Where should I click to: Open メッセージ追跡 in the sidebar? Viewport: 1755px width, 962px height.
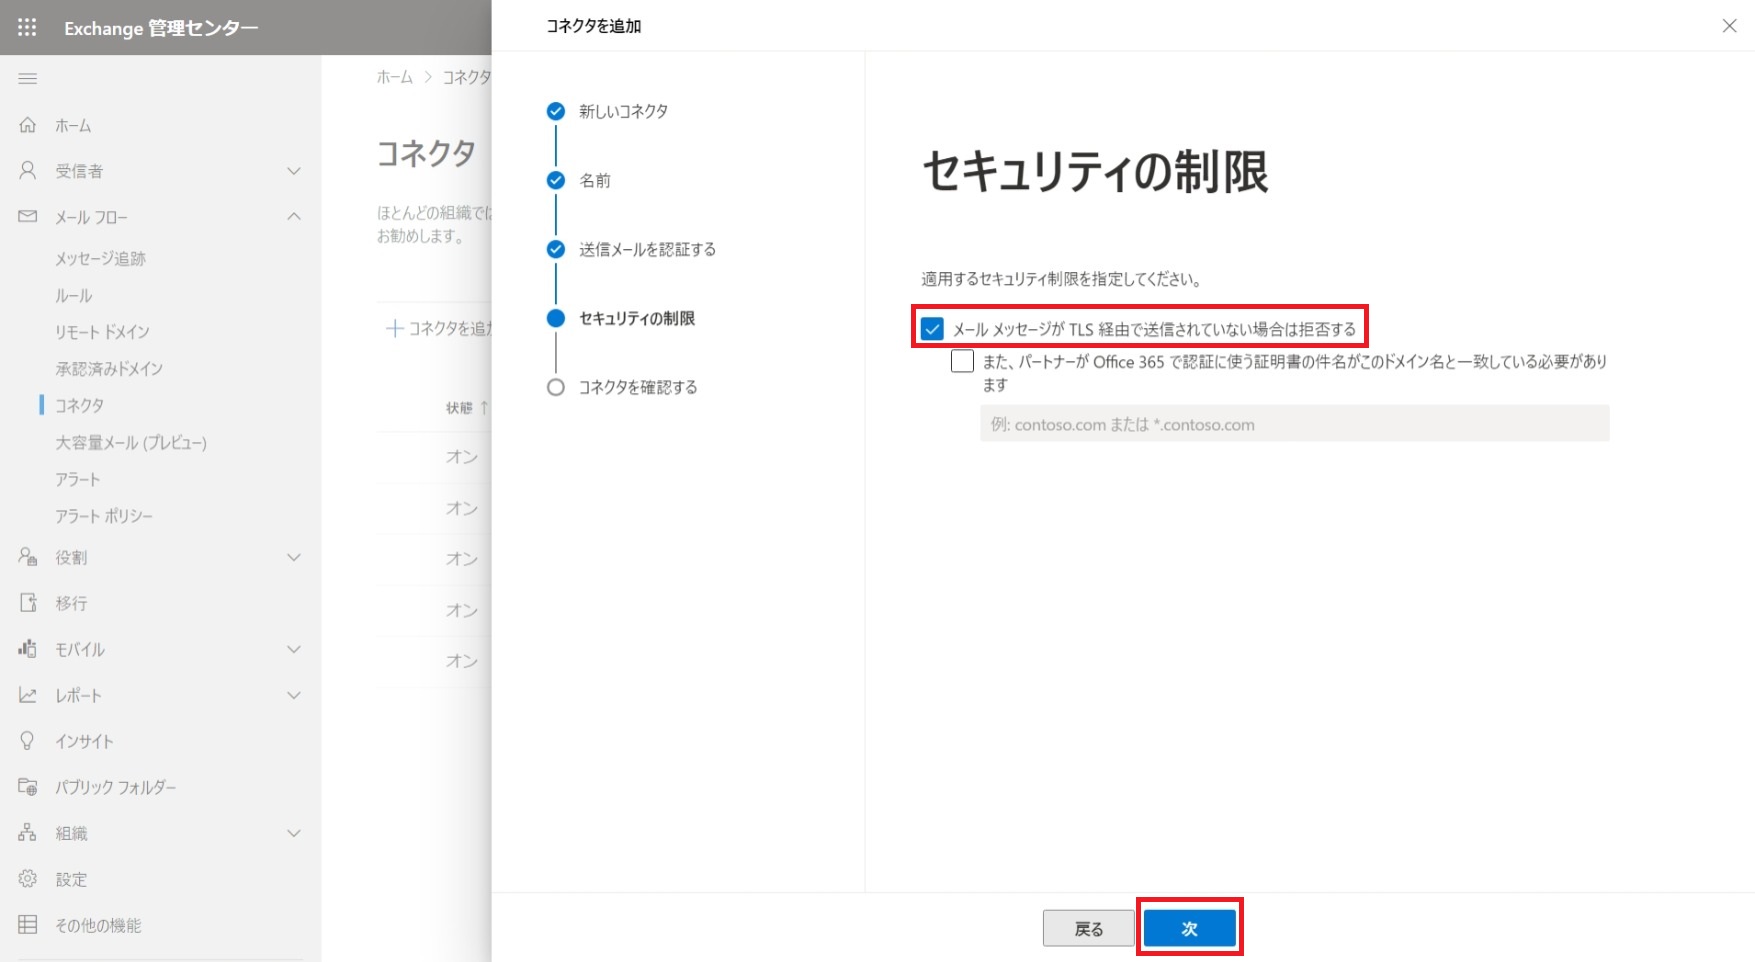[x=100, y=259]
